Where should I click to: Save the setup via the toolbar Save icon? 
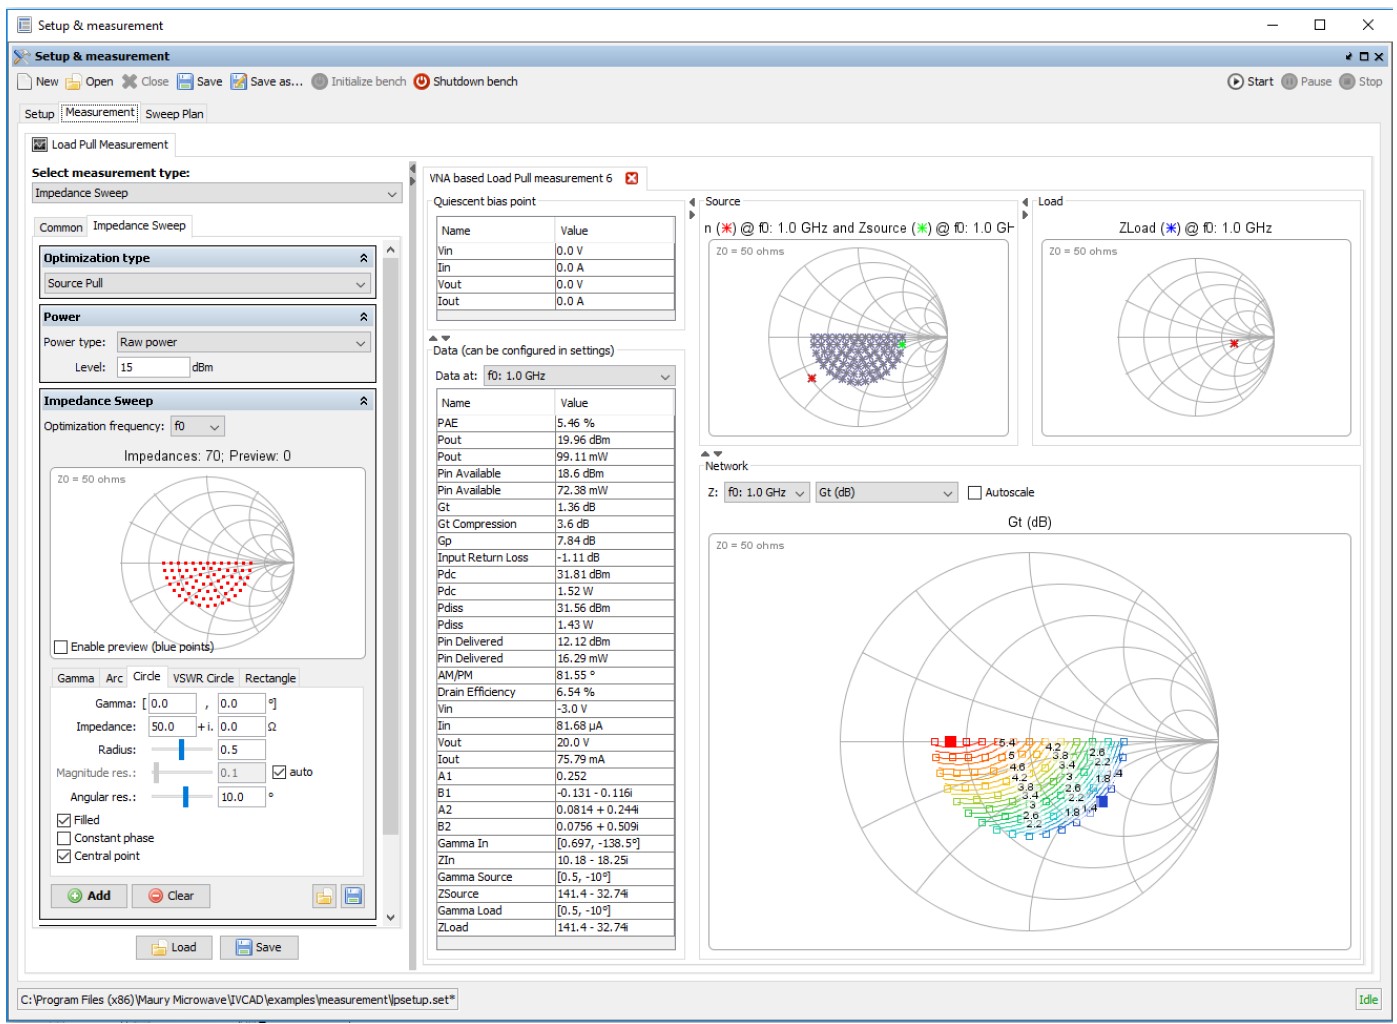pos(185,82)
